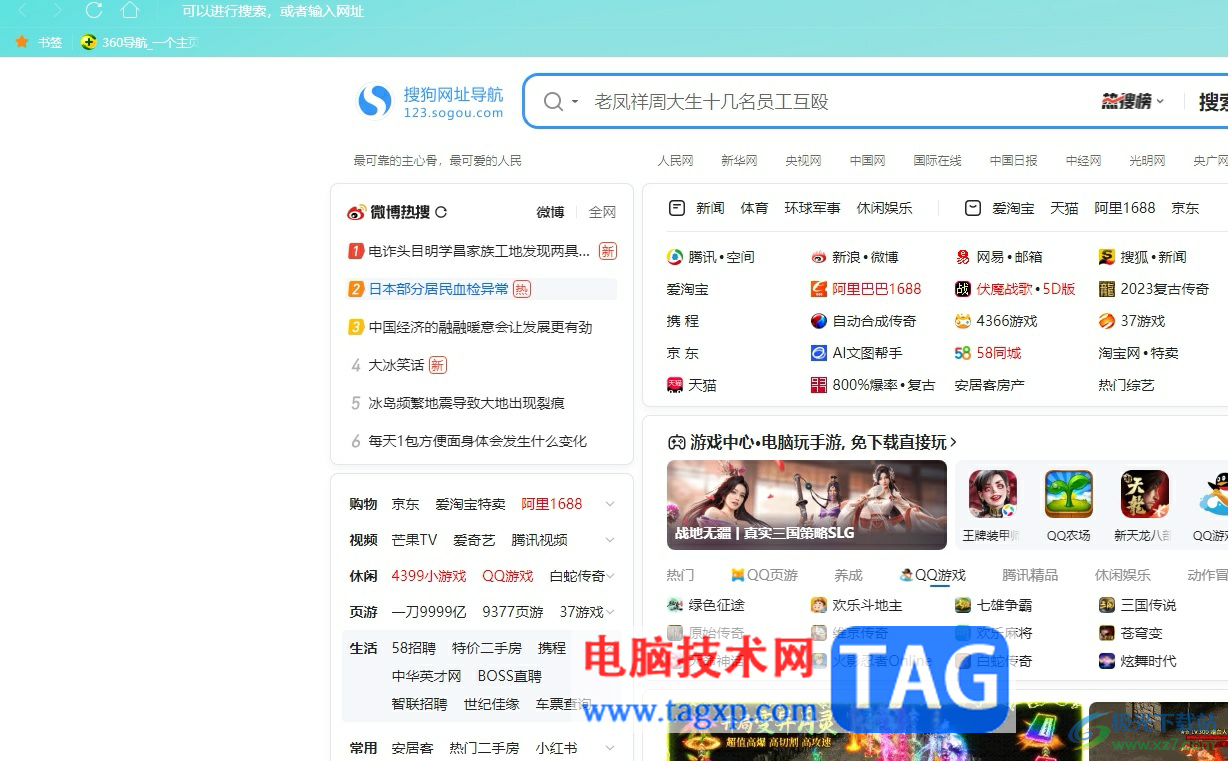
Task: Click the 自动合成传奇 icon
Action: tap(819, 321)
